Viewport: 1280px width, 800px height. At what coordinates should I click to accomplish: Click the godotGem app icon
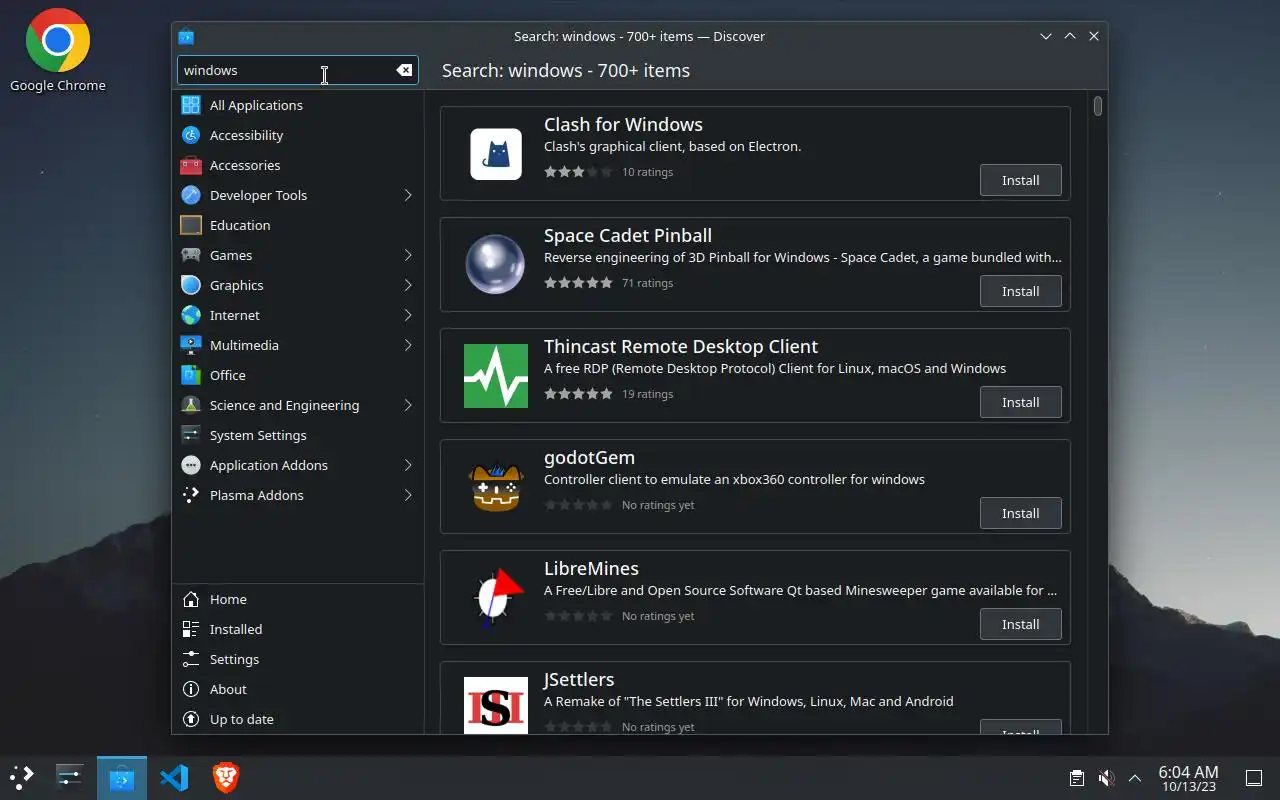(x=496, y=487)
